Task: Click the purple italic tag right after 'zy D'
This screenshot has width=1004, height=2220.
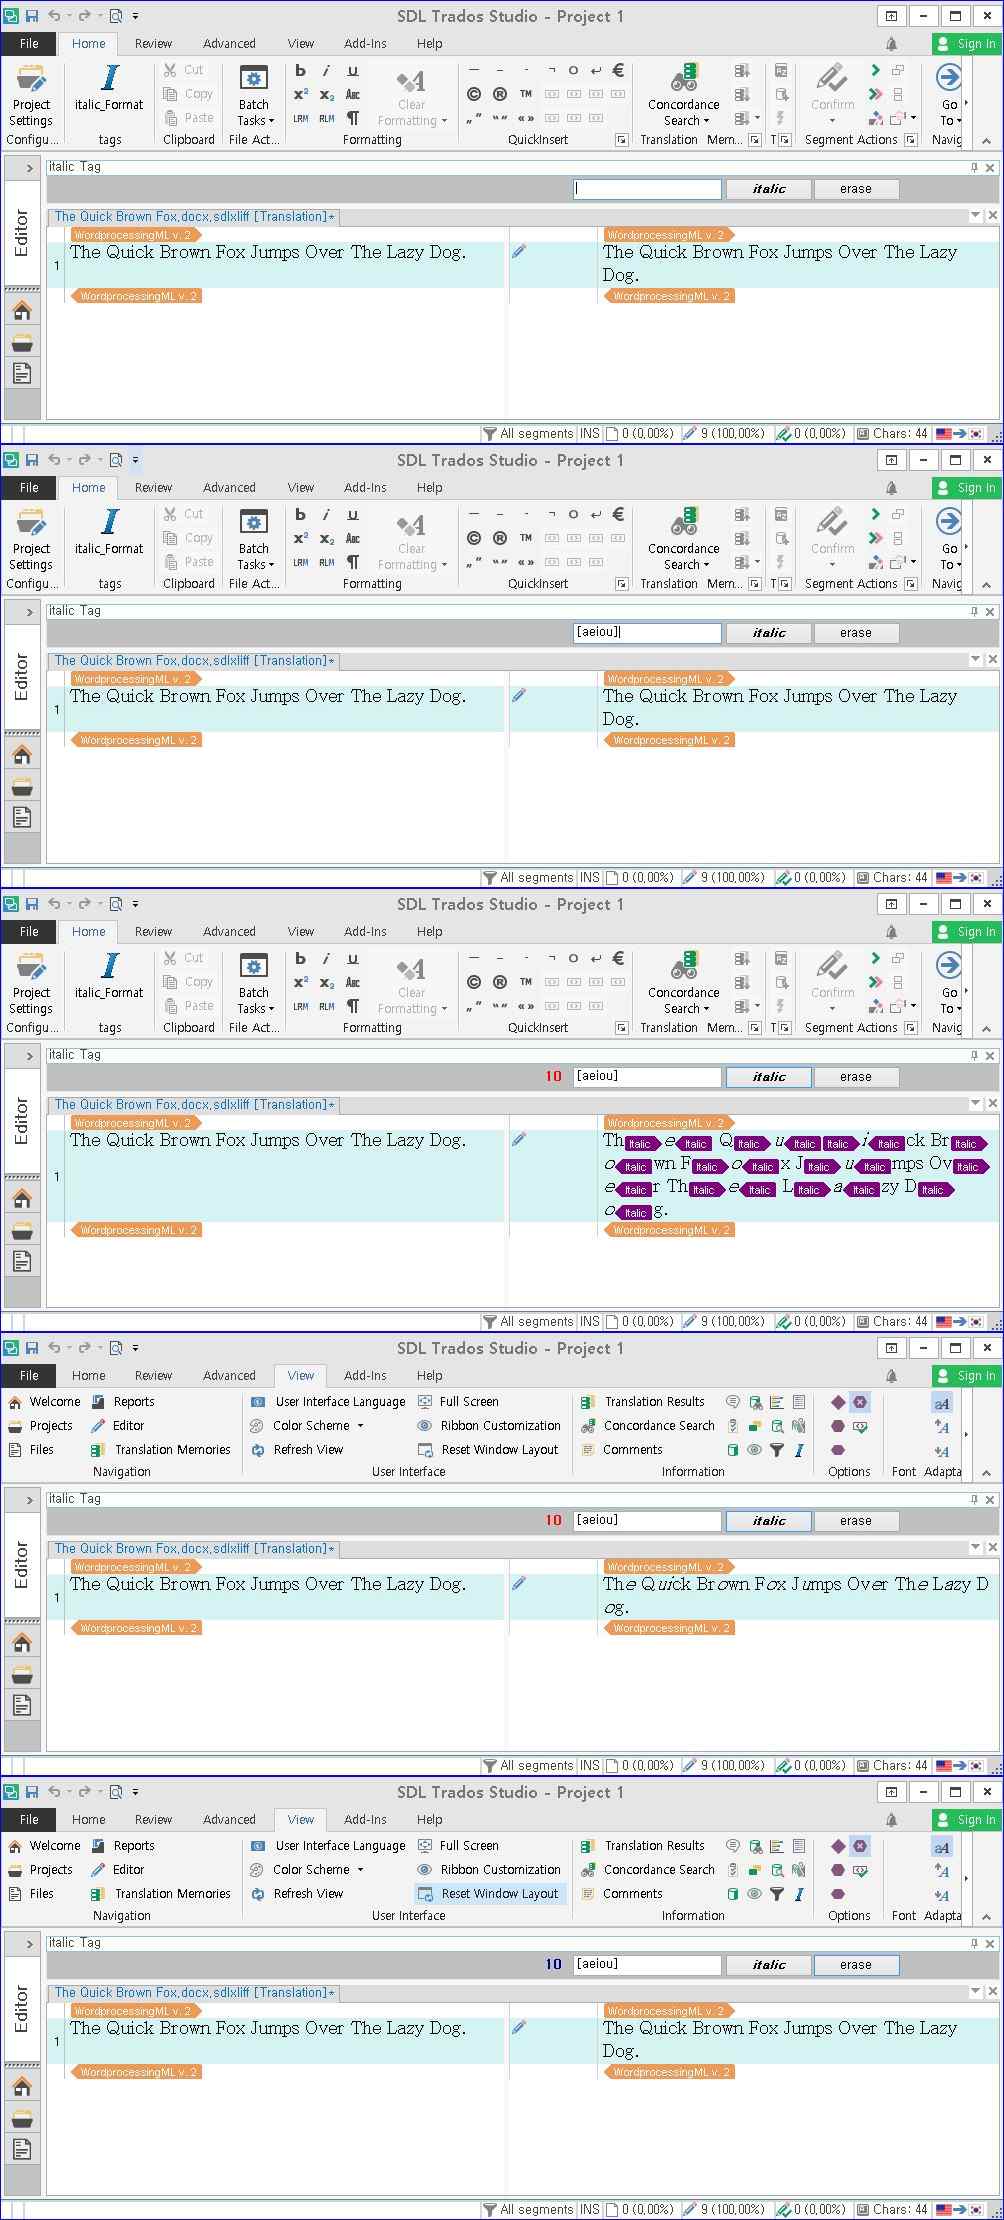Action: [935, 1189]
